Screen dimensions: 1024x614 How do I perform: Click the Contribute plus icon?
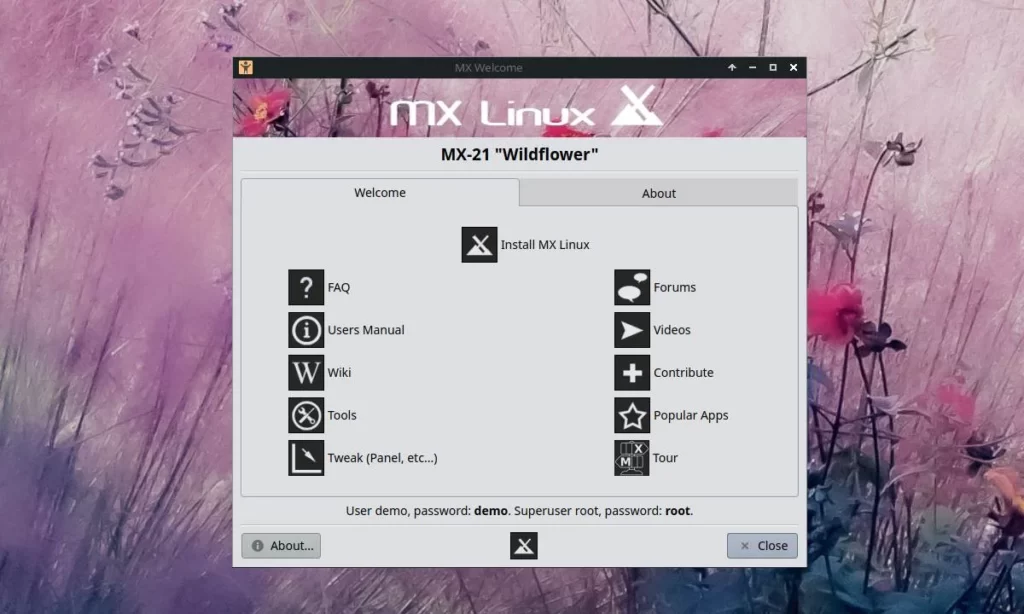pyautogui.click(x=632, y=373)
